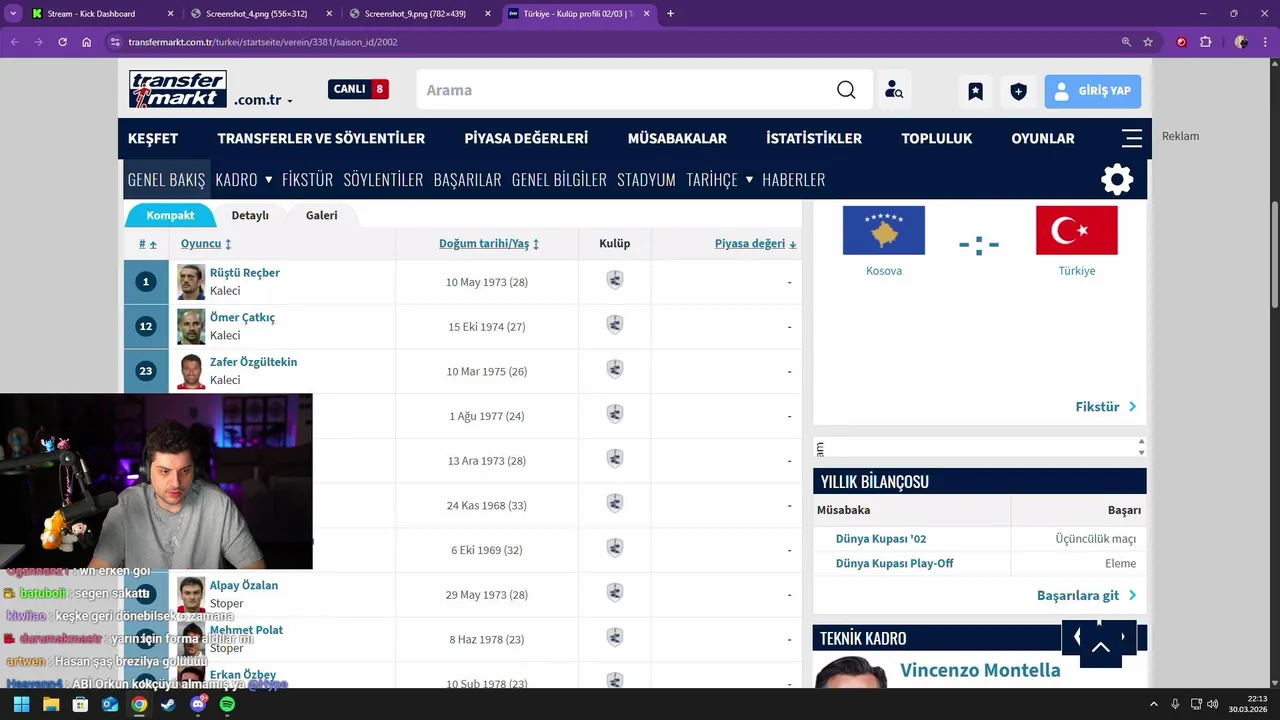1280x720 pixels.
Task: Switch to Detaylı squad view tab
Action: pos(250,215)
